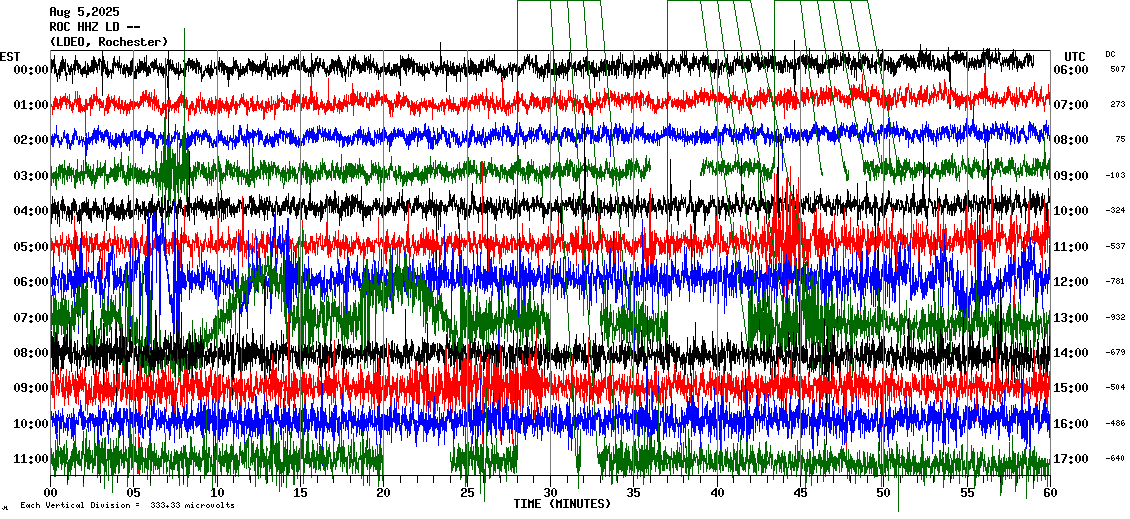The width and height of the screenshot is (1130, 519).
Task: Click the 30 minute x-axis tick label
Action: (550, 494)
